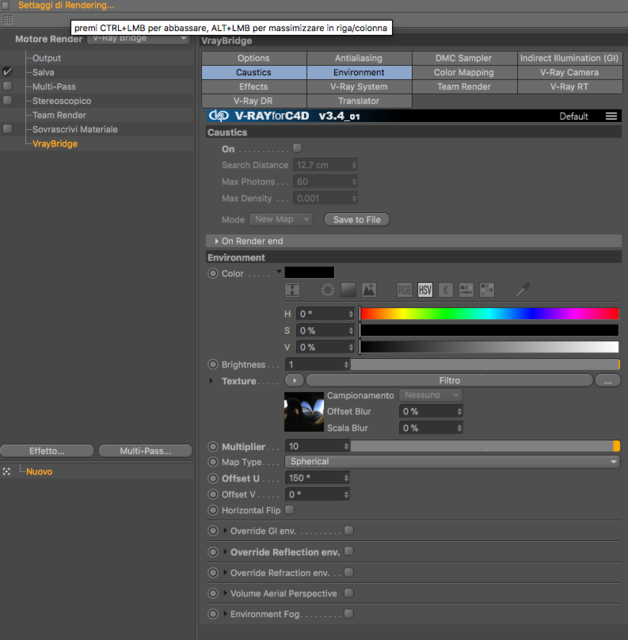Viewport: 628px width, 640px height.
Task: Click the black Environment Color swatch
Action: pyautogui.click(x=309, y=272)
